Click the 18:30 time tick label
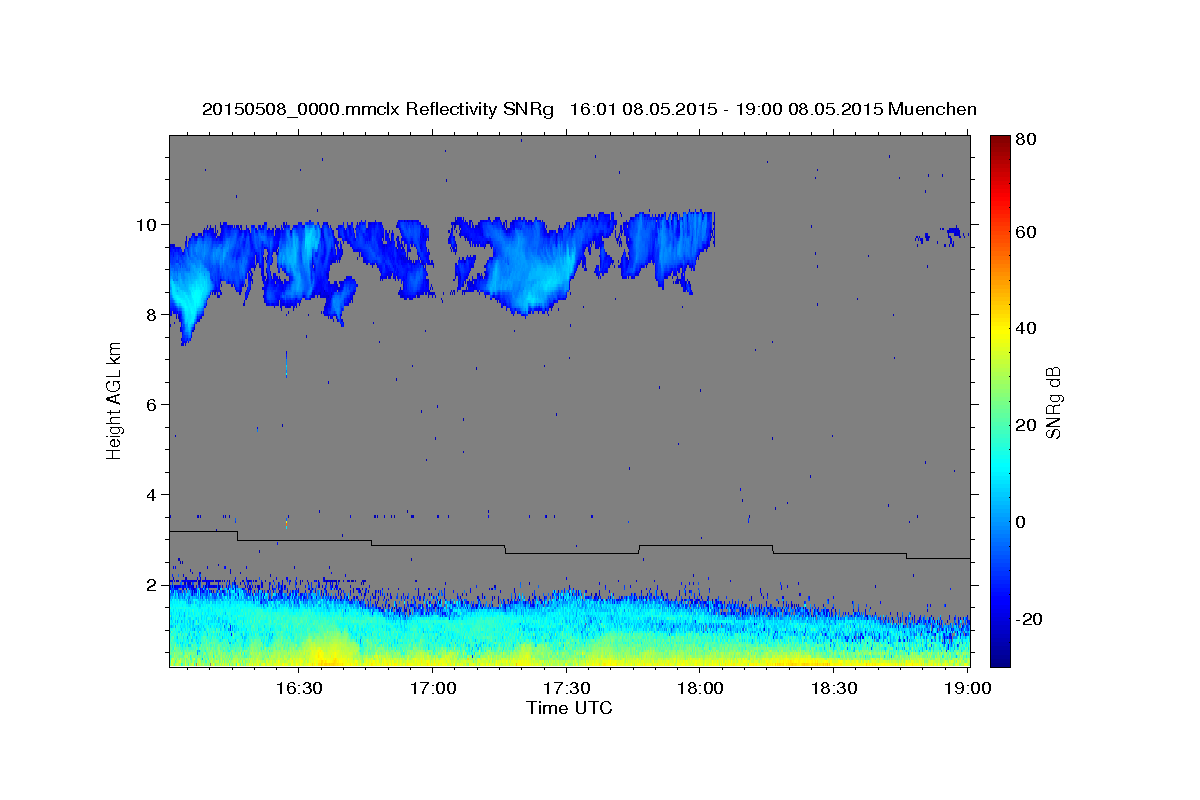Screen dimensions: 1200x800 pyautogui.click(x=834, y=688)
